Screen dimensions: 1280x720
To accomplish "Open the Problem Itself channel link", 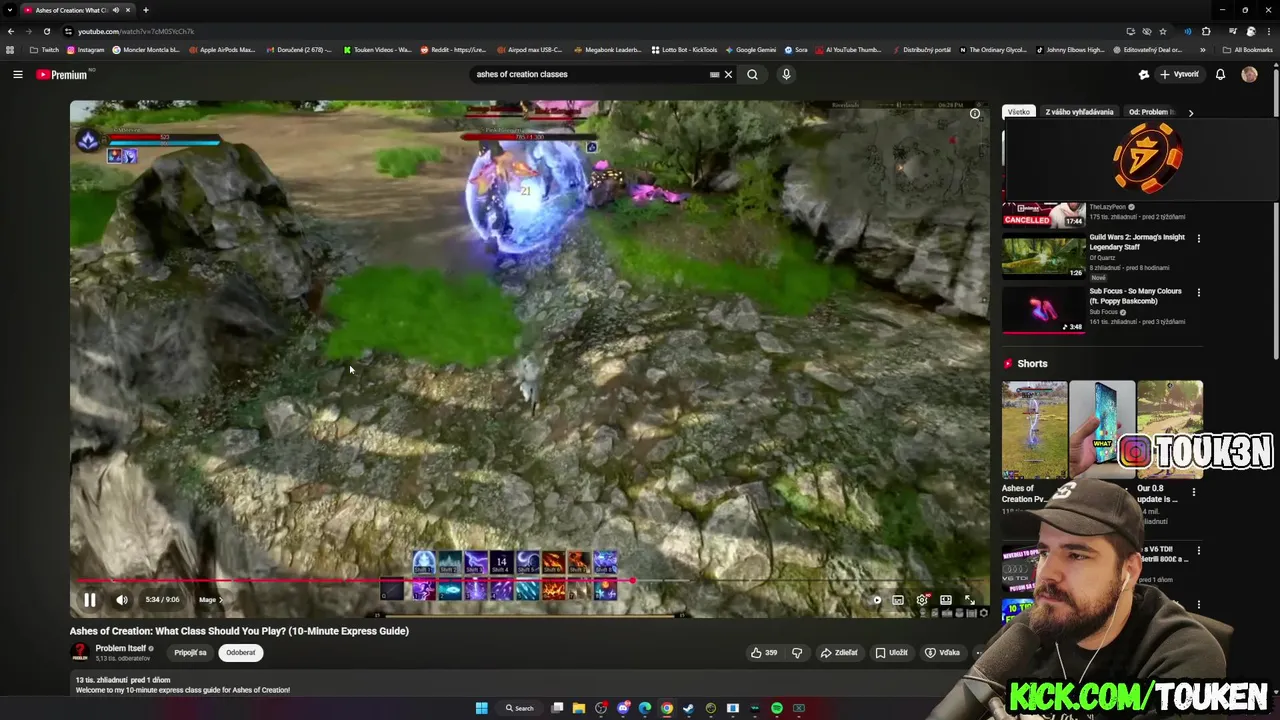I will 121,649.
